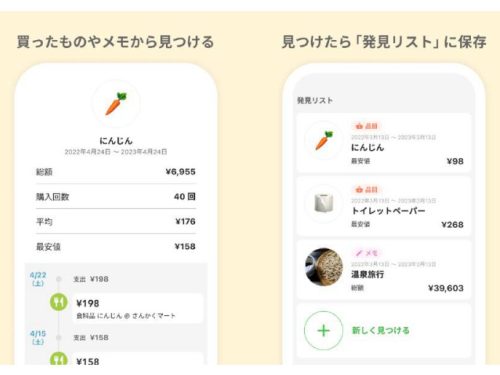This screenshot has height=375, width=500.
Task: Click the 総額 ¥6,955 row
Action: tap(116, 172)
